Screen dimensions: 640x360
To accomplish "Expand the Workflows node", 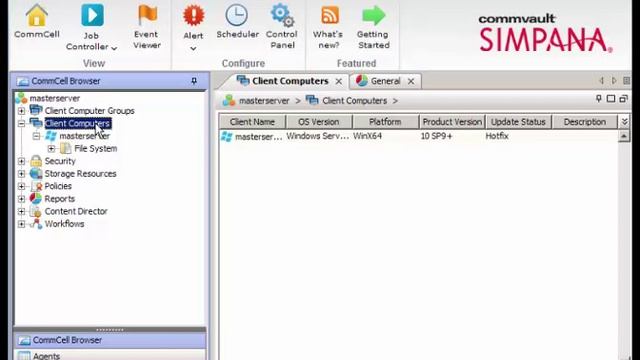I will [21, 224].
